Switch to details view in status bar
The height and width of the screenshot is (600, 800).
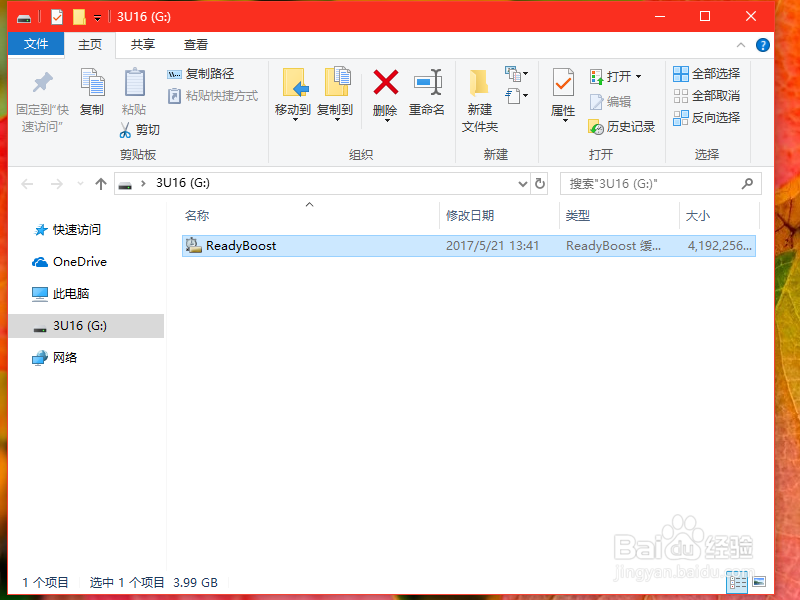[738, 582]
